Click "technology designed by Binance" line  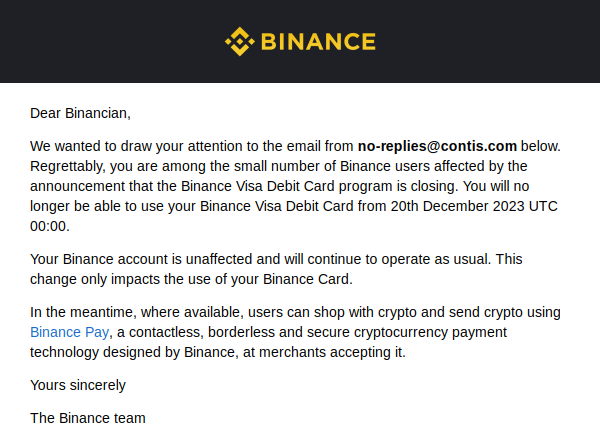pyautogui.click(x=218, y=352)
